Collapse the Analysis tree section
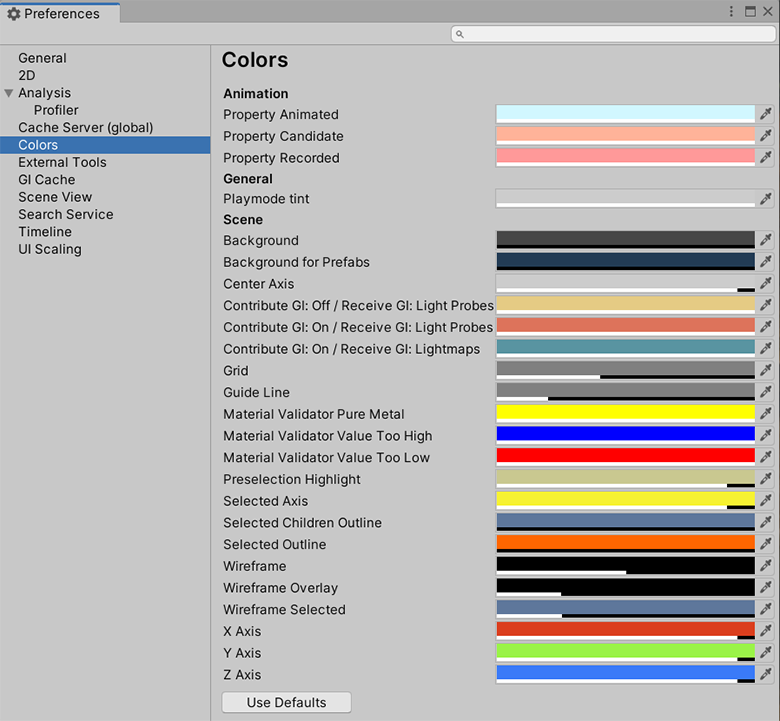 point(9,93)
